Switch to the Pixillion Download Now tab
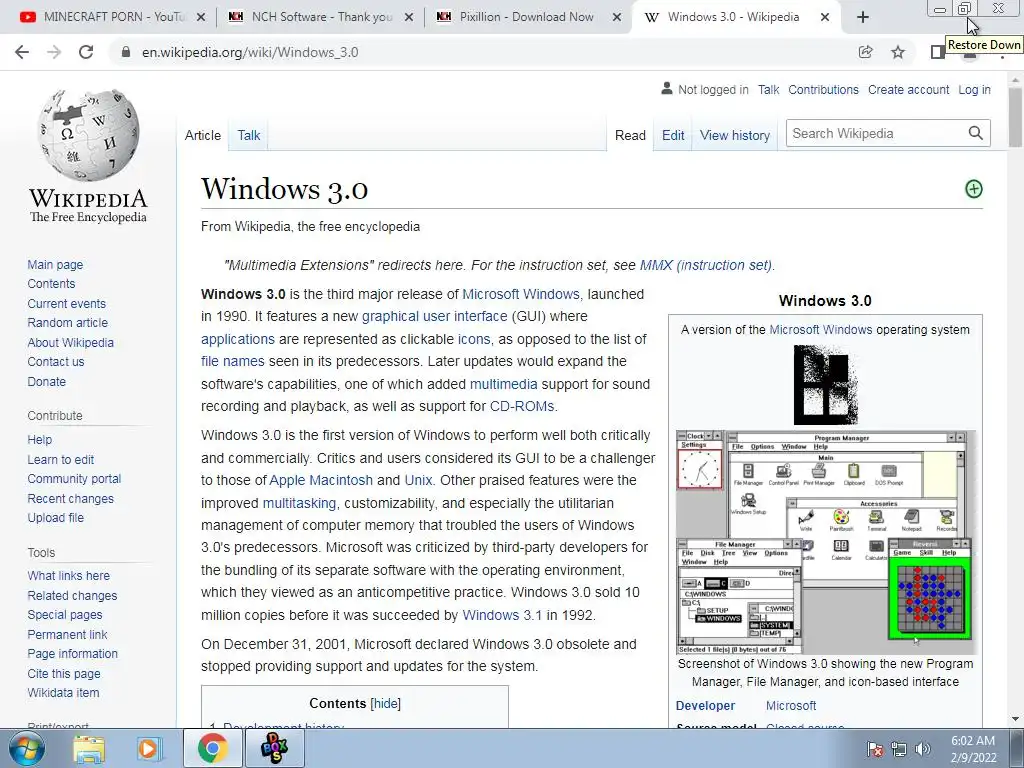The height and width of the screenshot is (768, 1024). [x=528, y=17]
